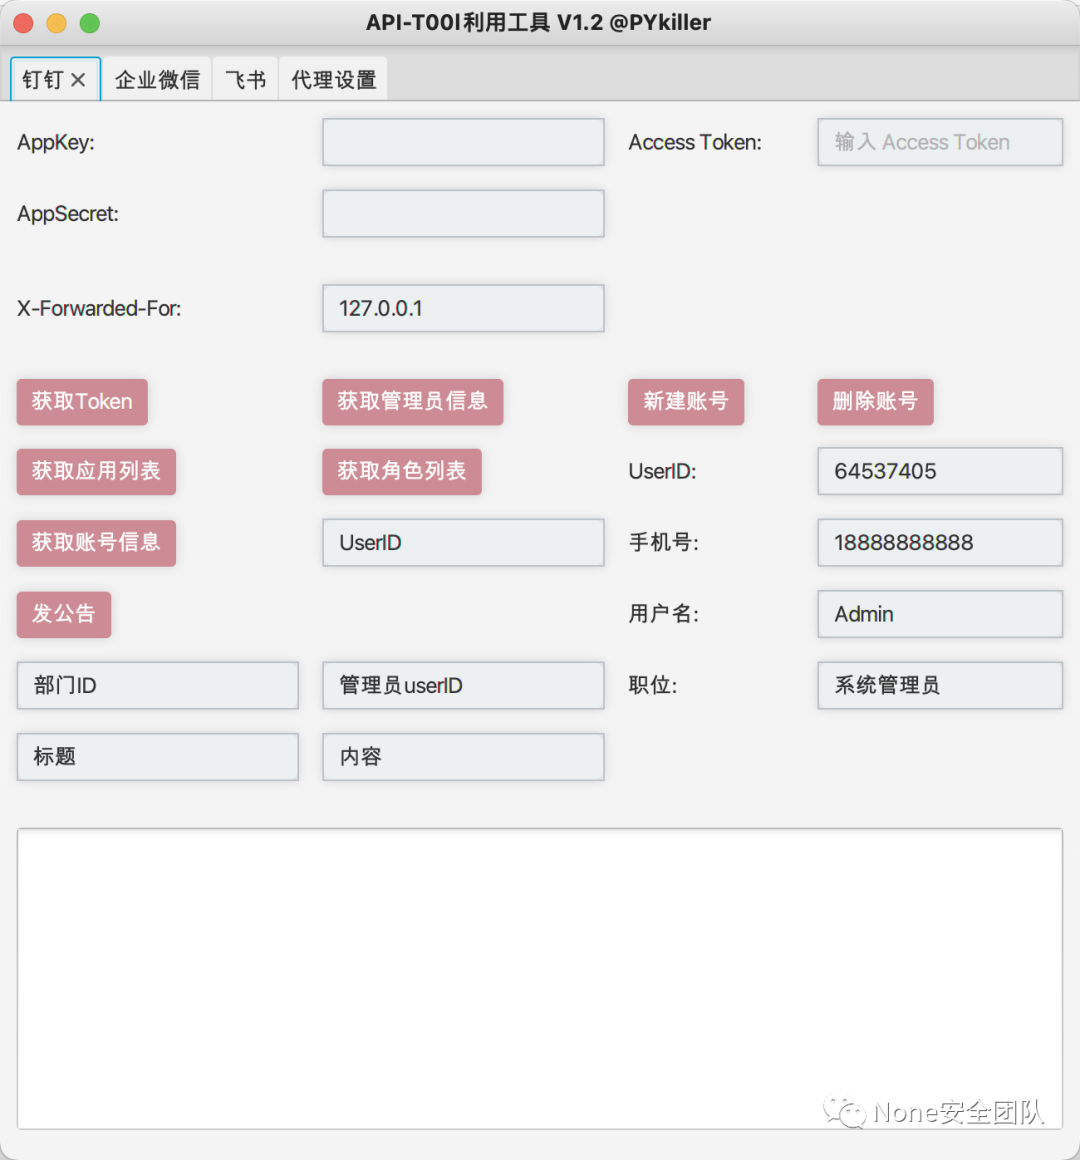Viewport: 1080px width, 1160px height.
Task: Open the 飞书 tab
Action: tap(245, 79)
